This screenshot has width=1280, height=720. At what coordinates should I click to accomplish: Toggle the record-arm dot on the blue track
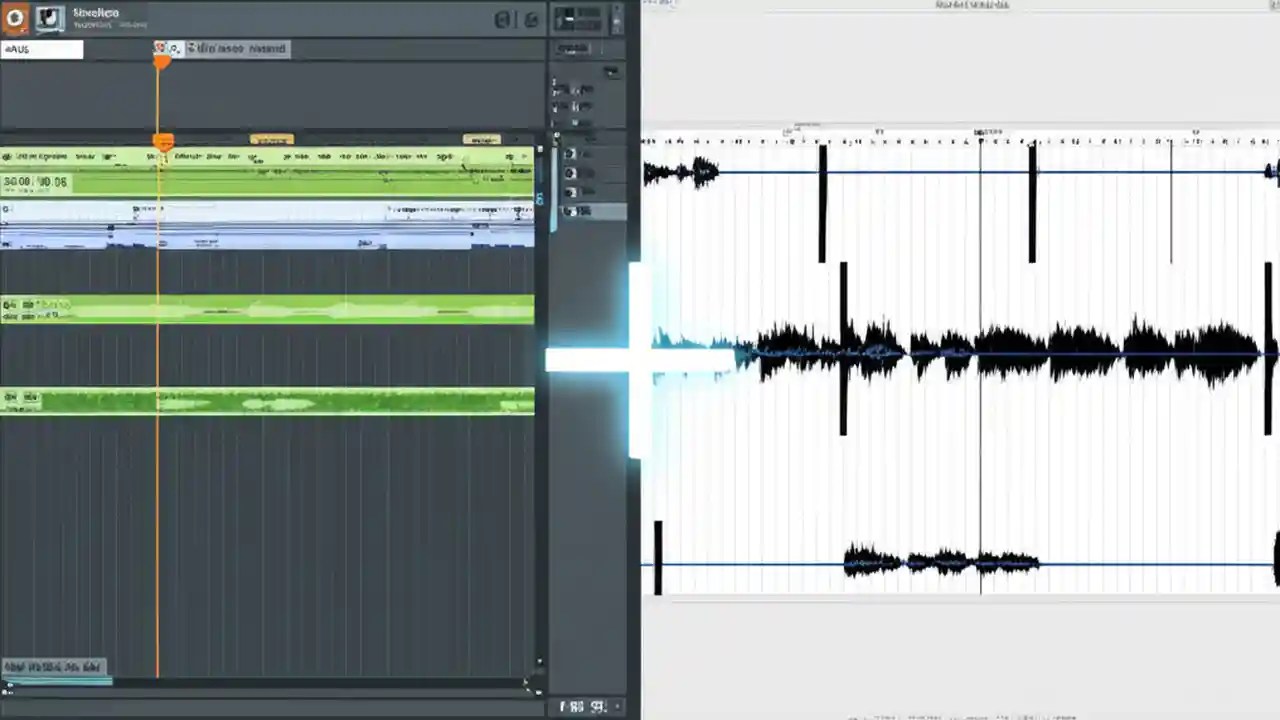(x=6, y=208)
